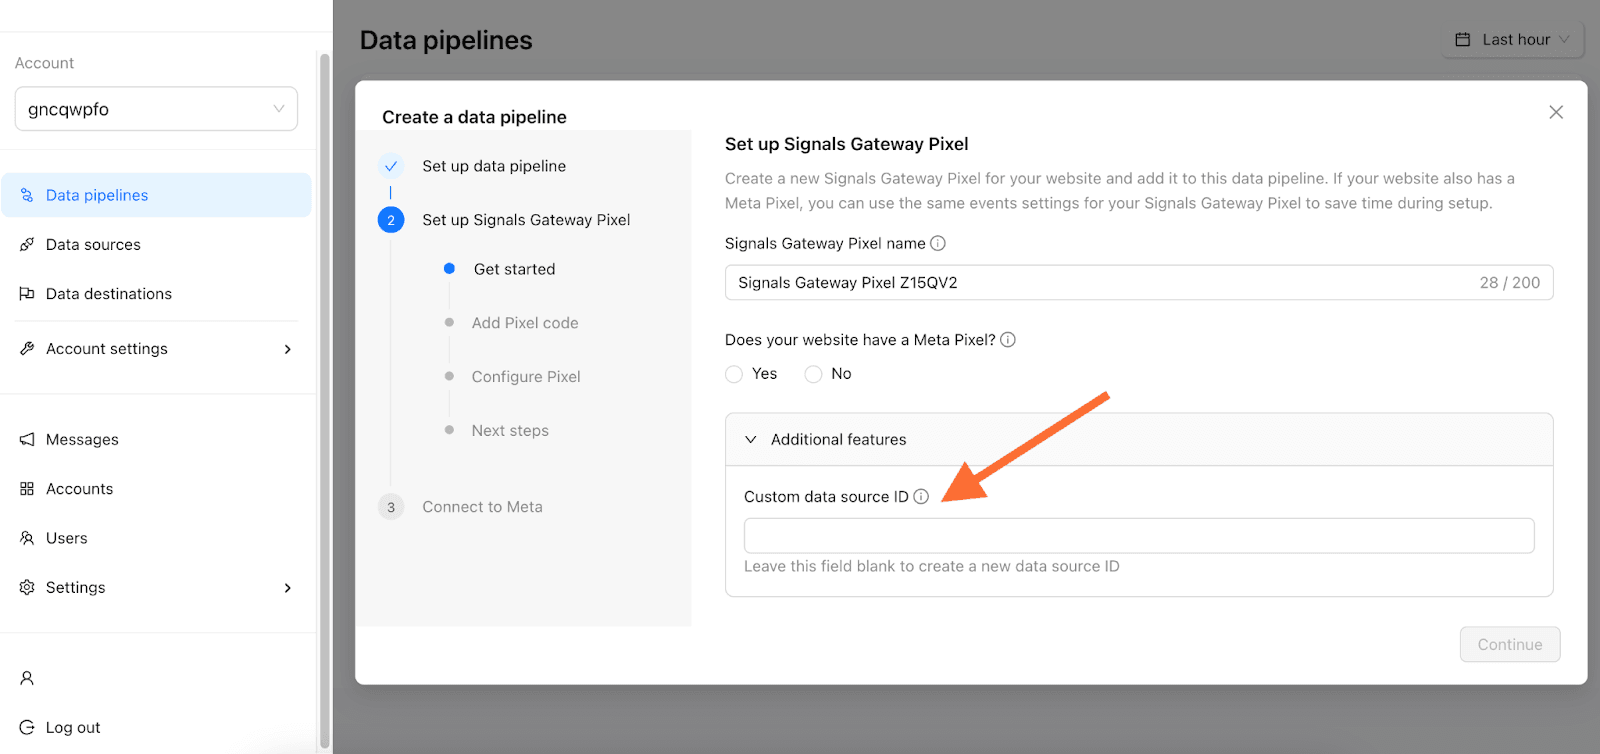This screenshot has height=754, width=1600.
Task: Click the Custom data source ID input field
Action: (1139, 536)
